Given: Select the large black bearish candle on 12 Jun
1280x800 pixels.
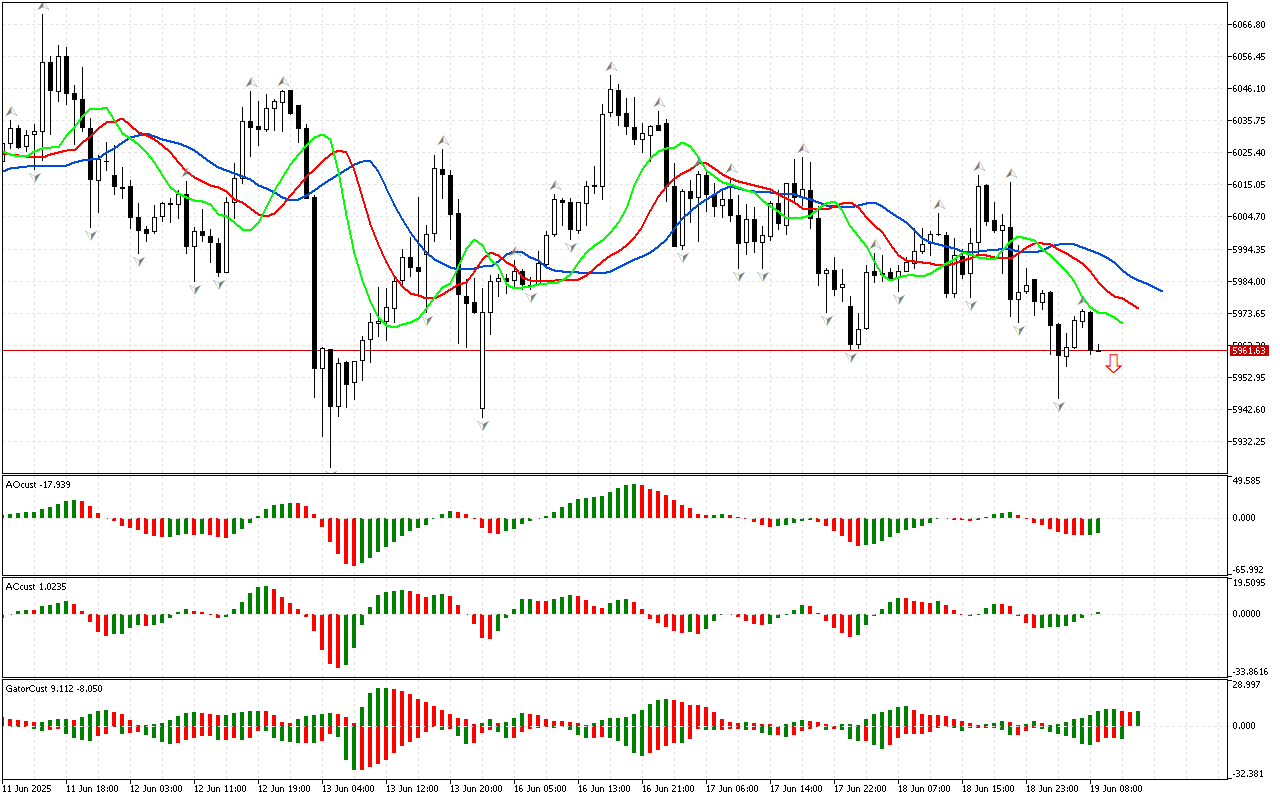Looking at the screenshot, I should (x=314, y=282).
